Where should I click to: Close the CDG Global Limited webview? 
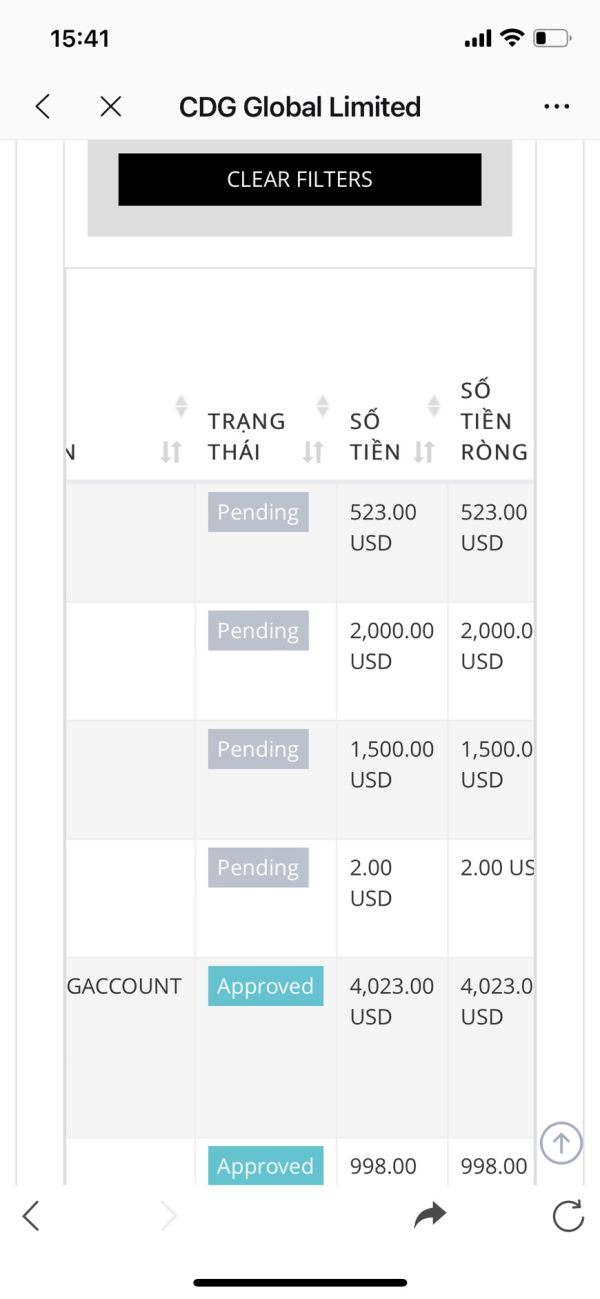coord(111,107)
